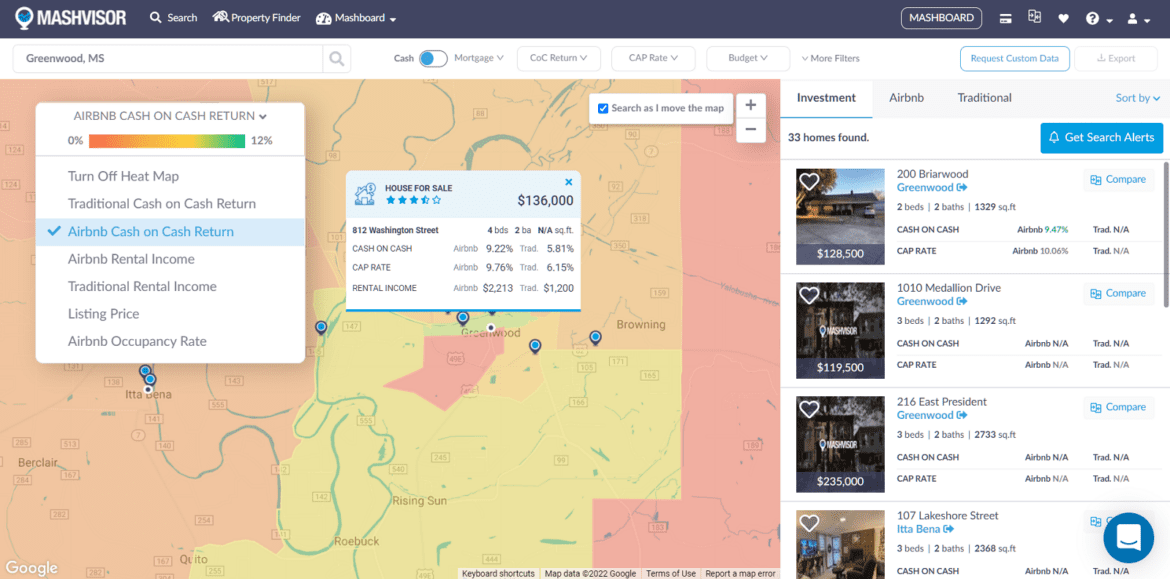Click the Greenwood, MS search field
The width and height of the screenshot is (1170, 579).
coord(167,59)
